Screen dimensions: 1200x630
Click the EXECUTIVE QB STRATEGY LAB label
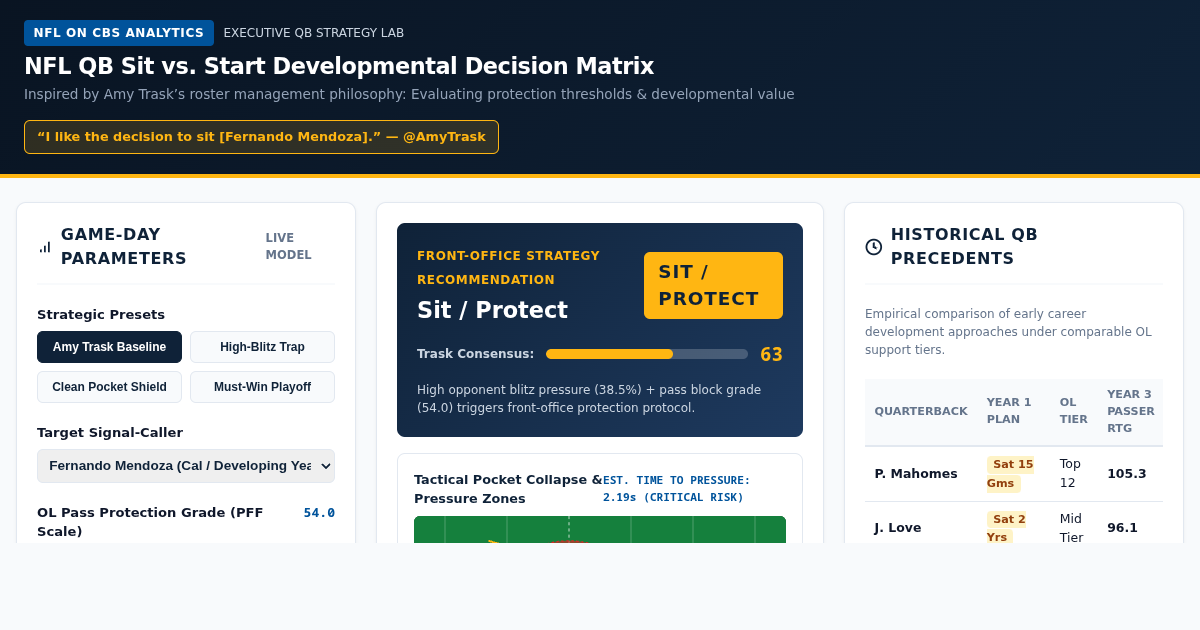pyautogui.click(x=314, y=33)
